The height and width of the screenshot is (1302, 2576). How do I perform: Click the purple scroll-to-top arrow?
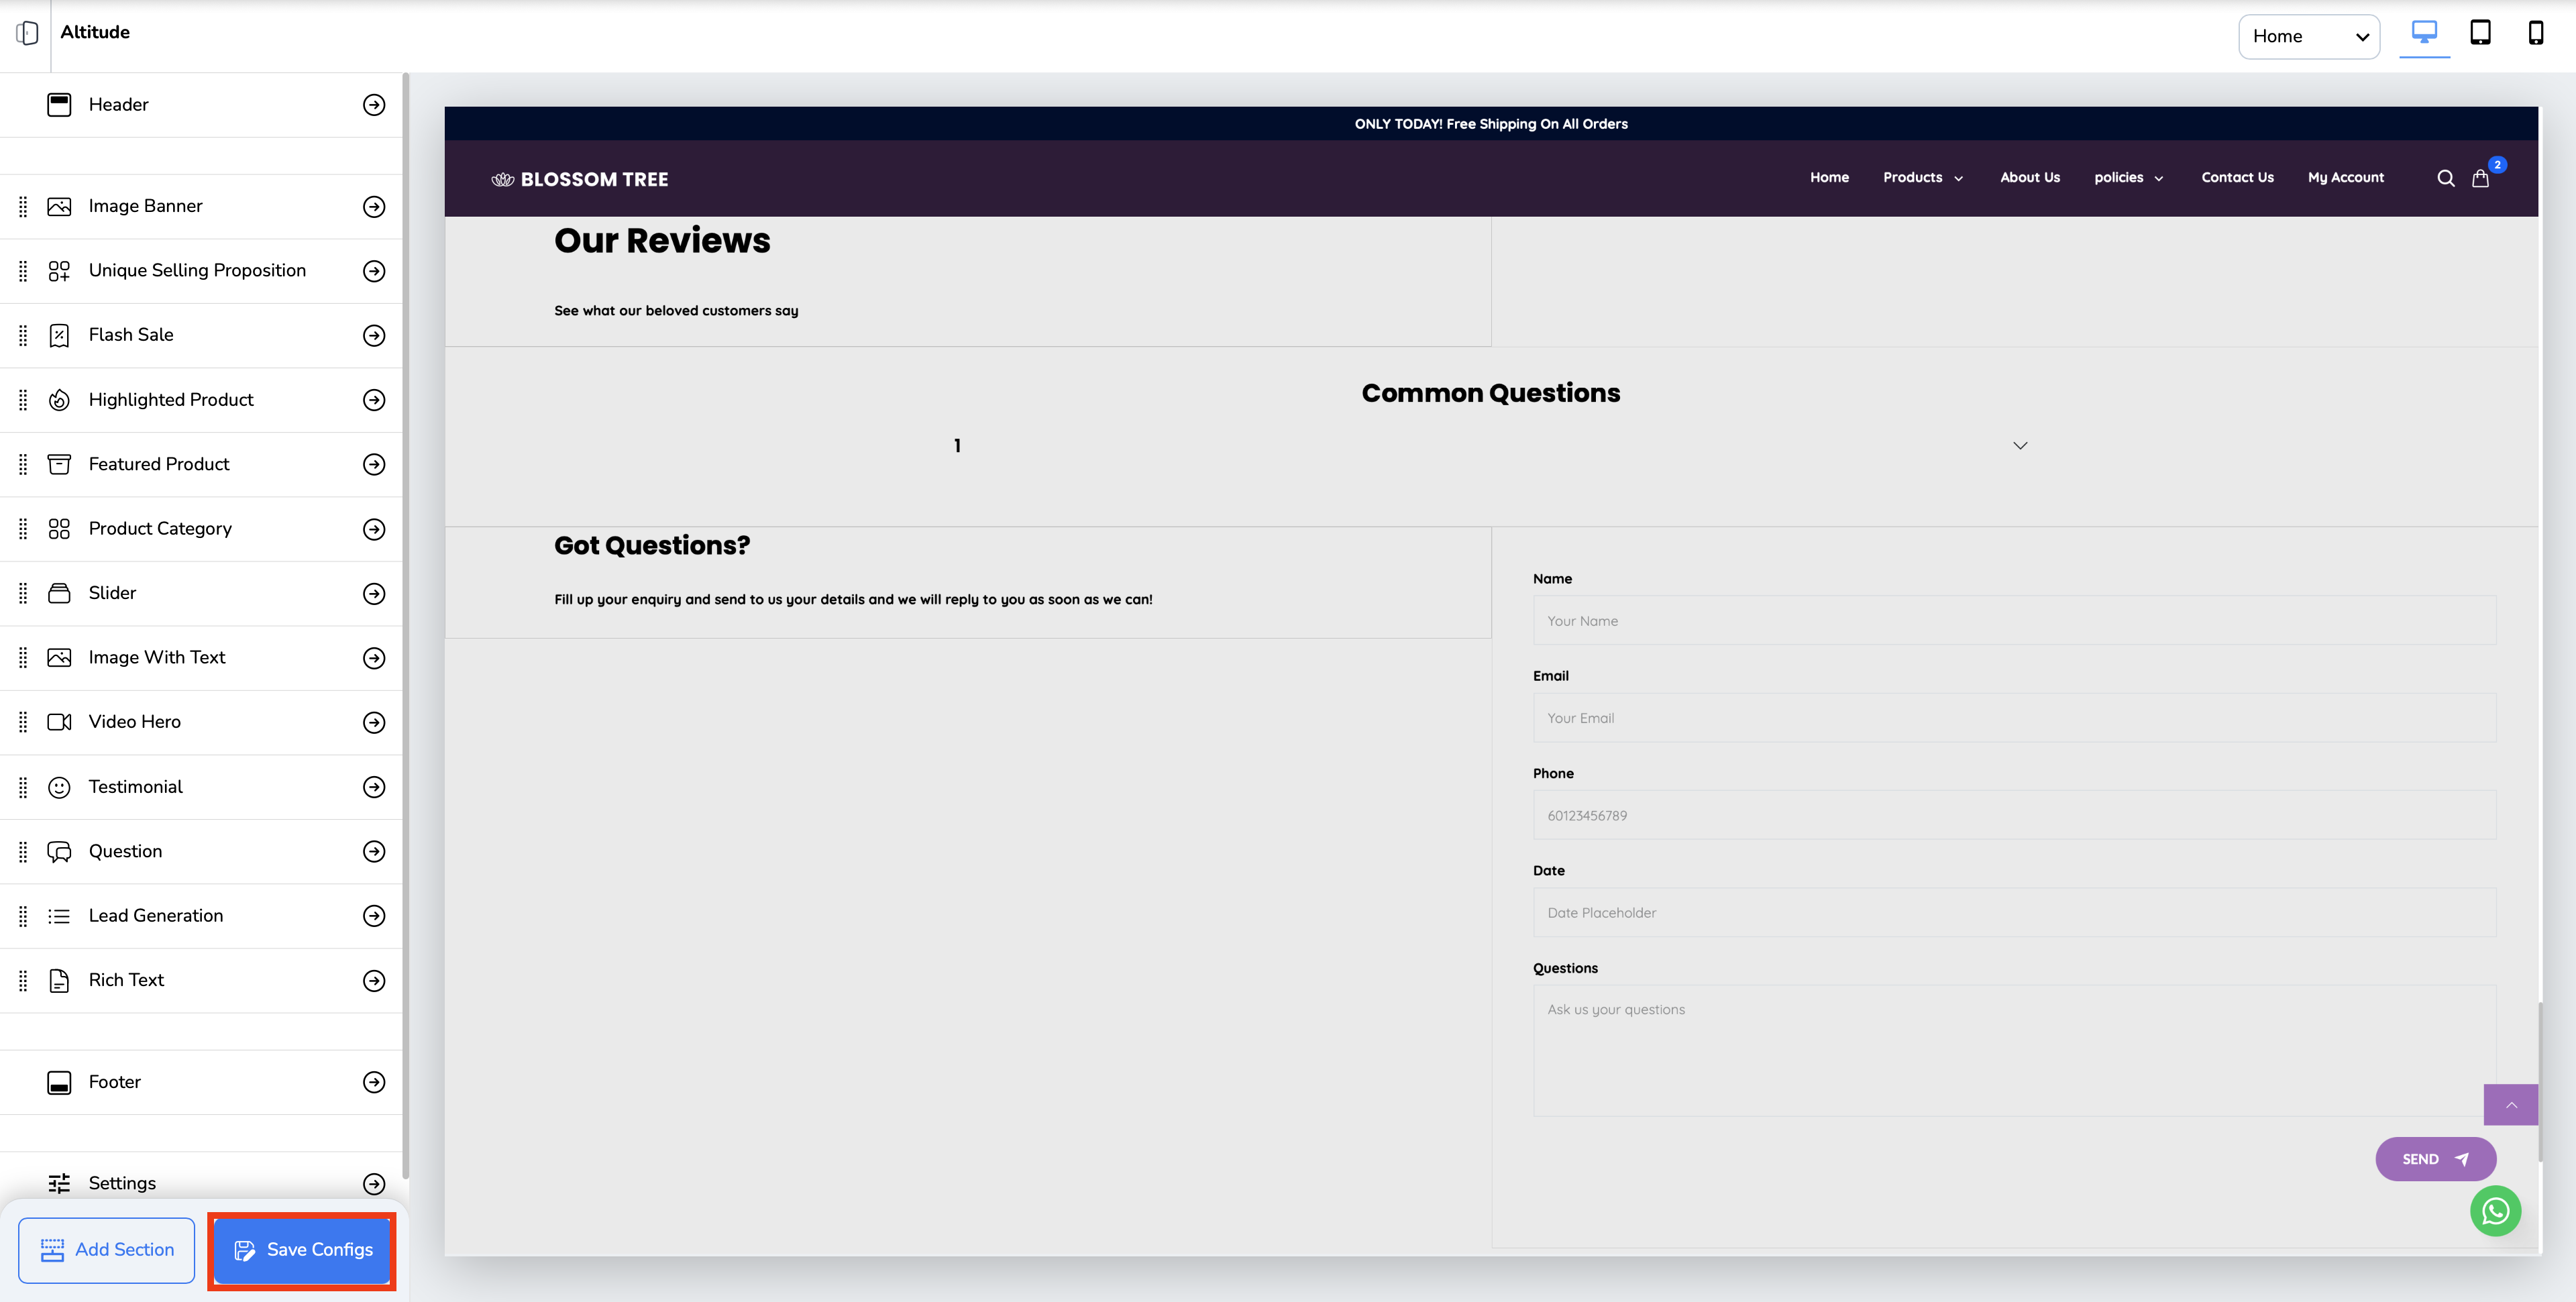(2510, 1104)
